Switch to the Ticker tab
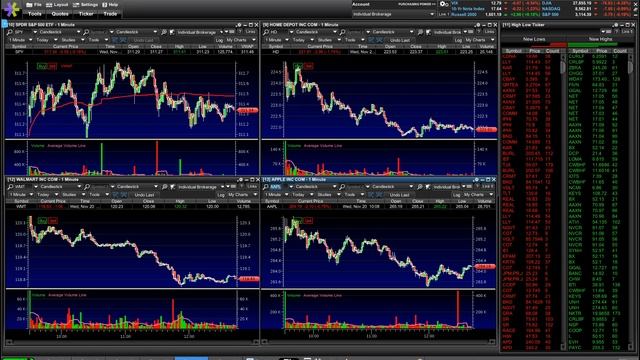 pos(86,14)
